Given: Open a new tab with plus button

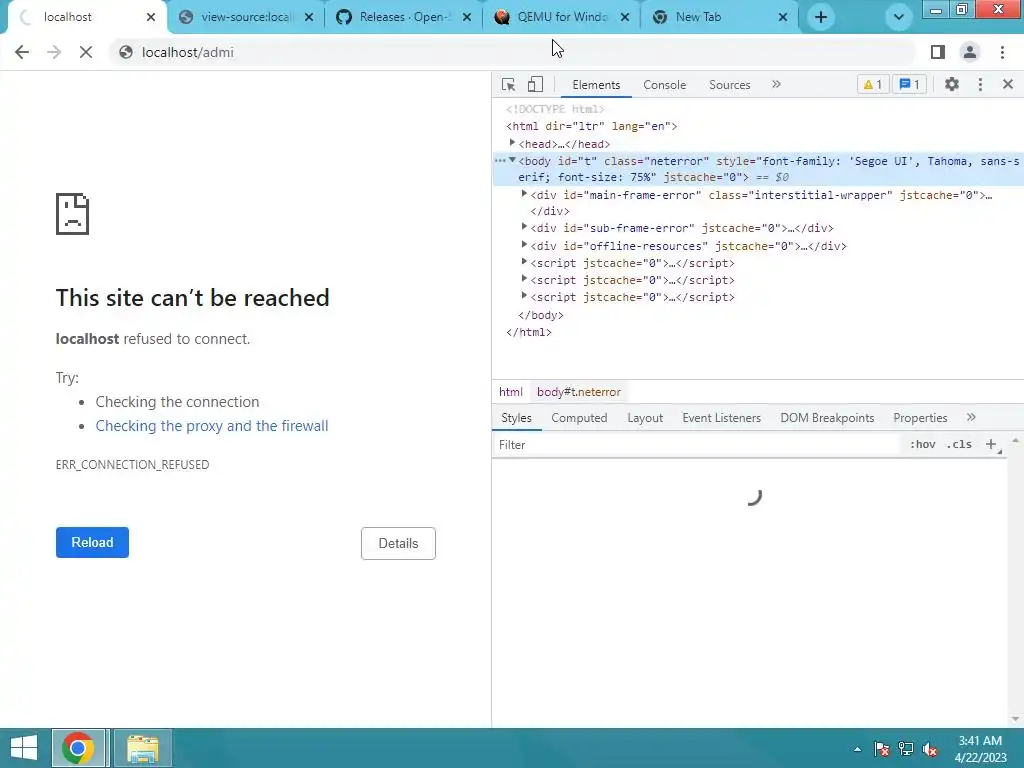Looking at the screenshot, I should click(x=821, y=18).
